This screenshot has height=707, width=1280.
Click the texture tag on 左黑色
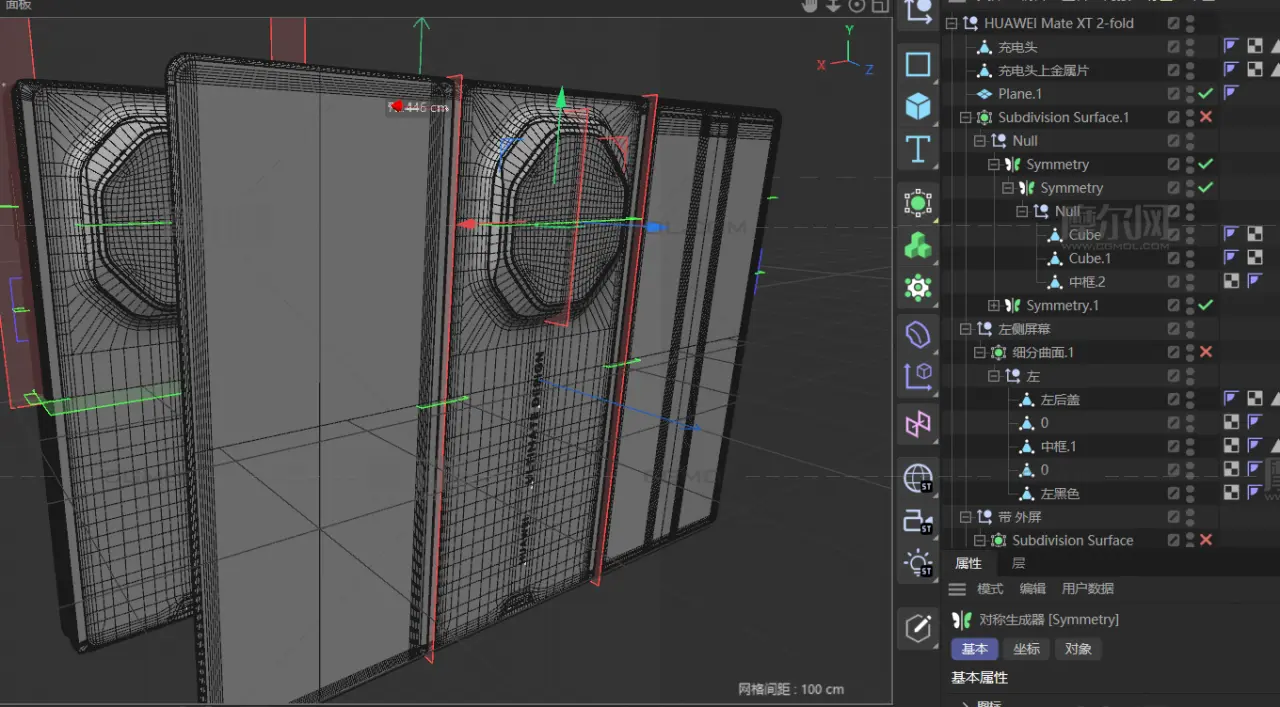pos(1231,493)
